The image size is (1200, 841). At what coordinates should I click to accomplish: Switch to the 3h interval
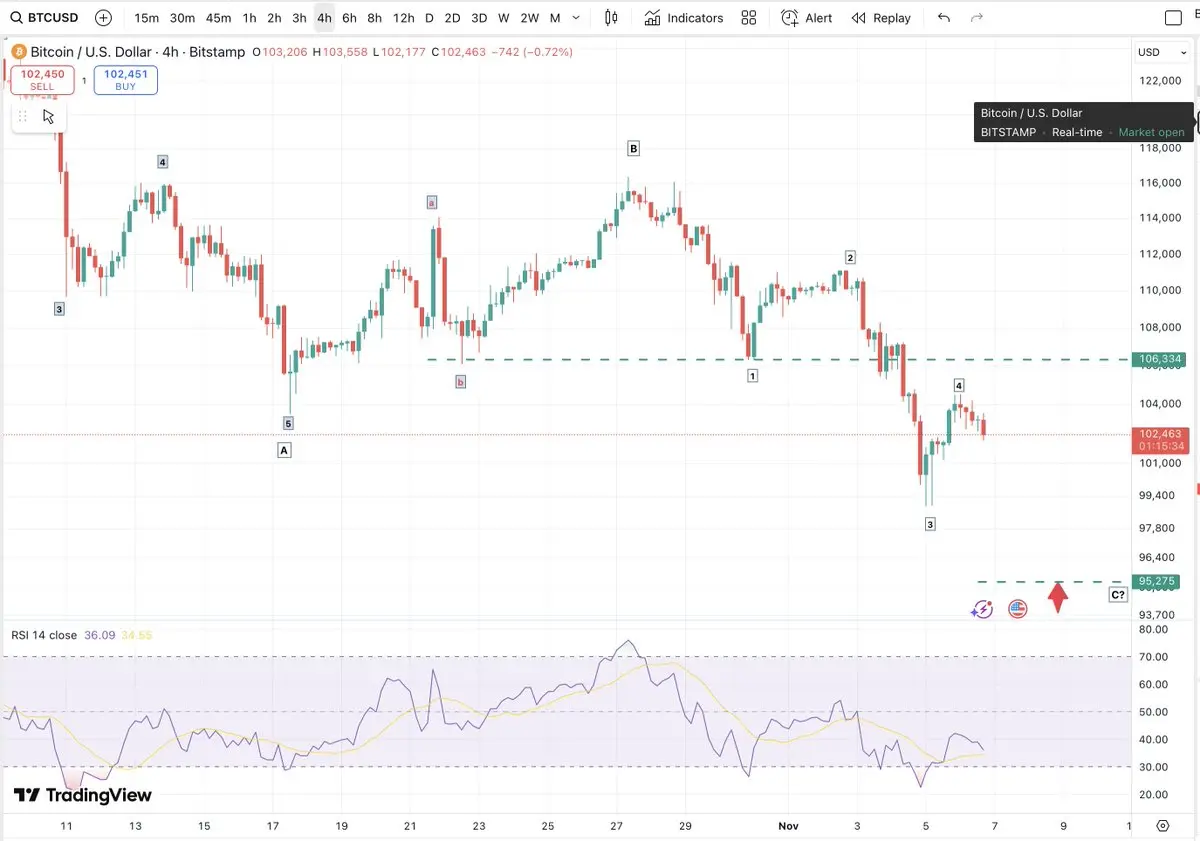299,18
